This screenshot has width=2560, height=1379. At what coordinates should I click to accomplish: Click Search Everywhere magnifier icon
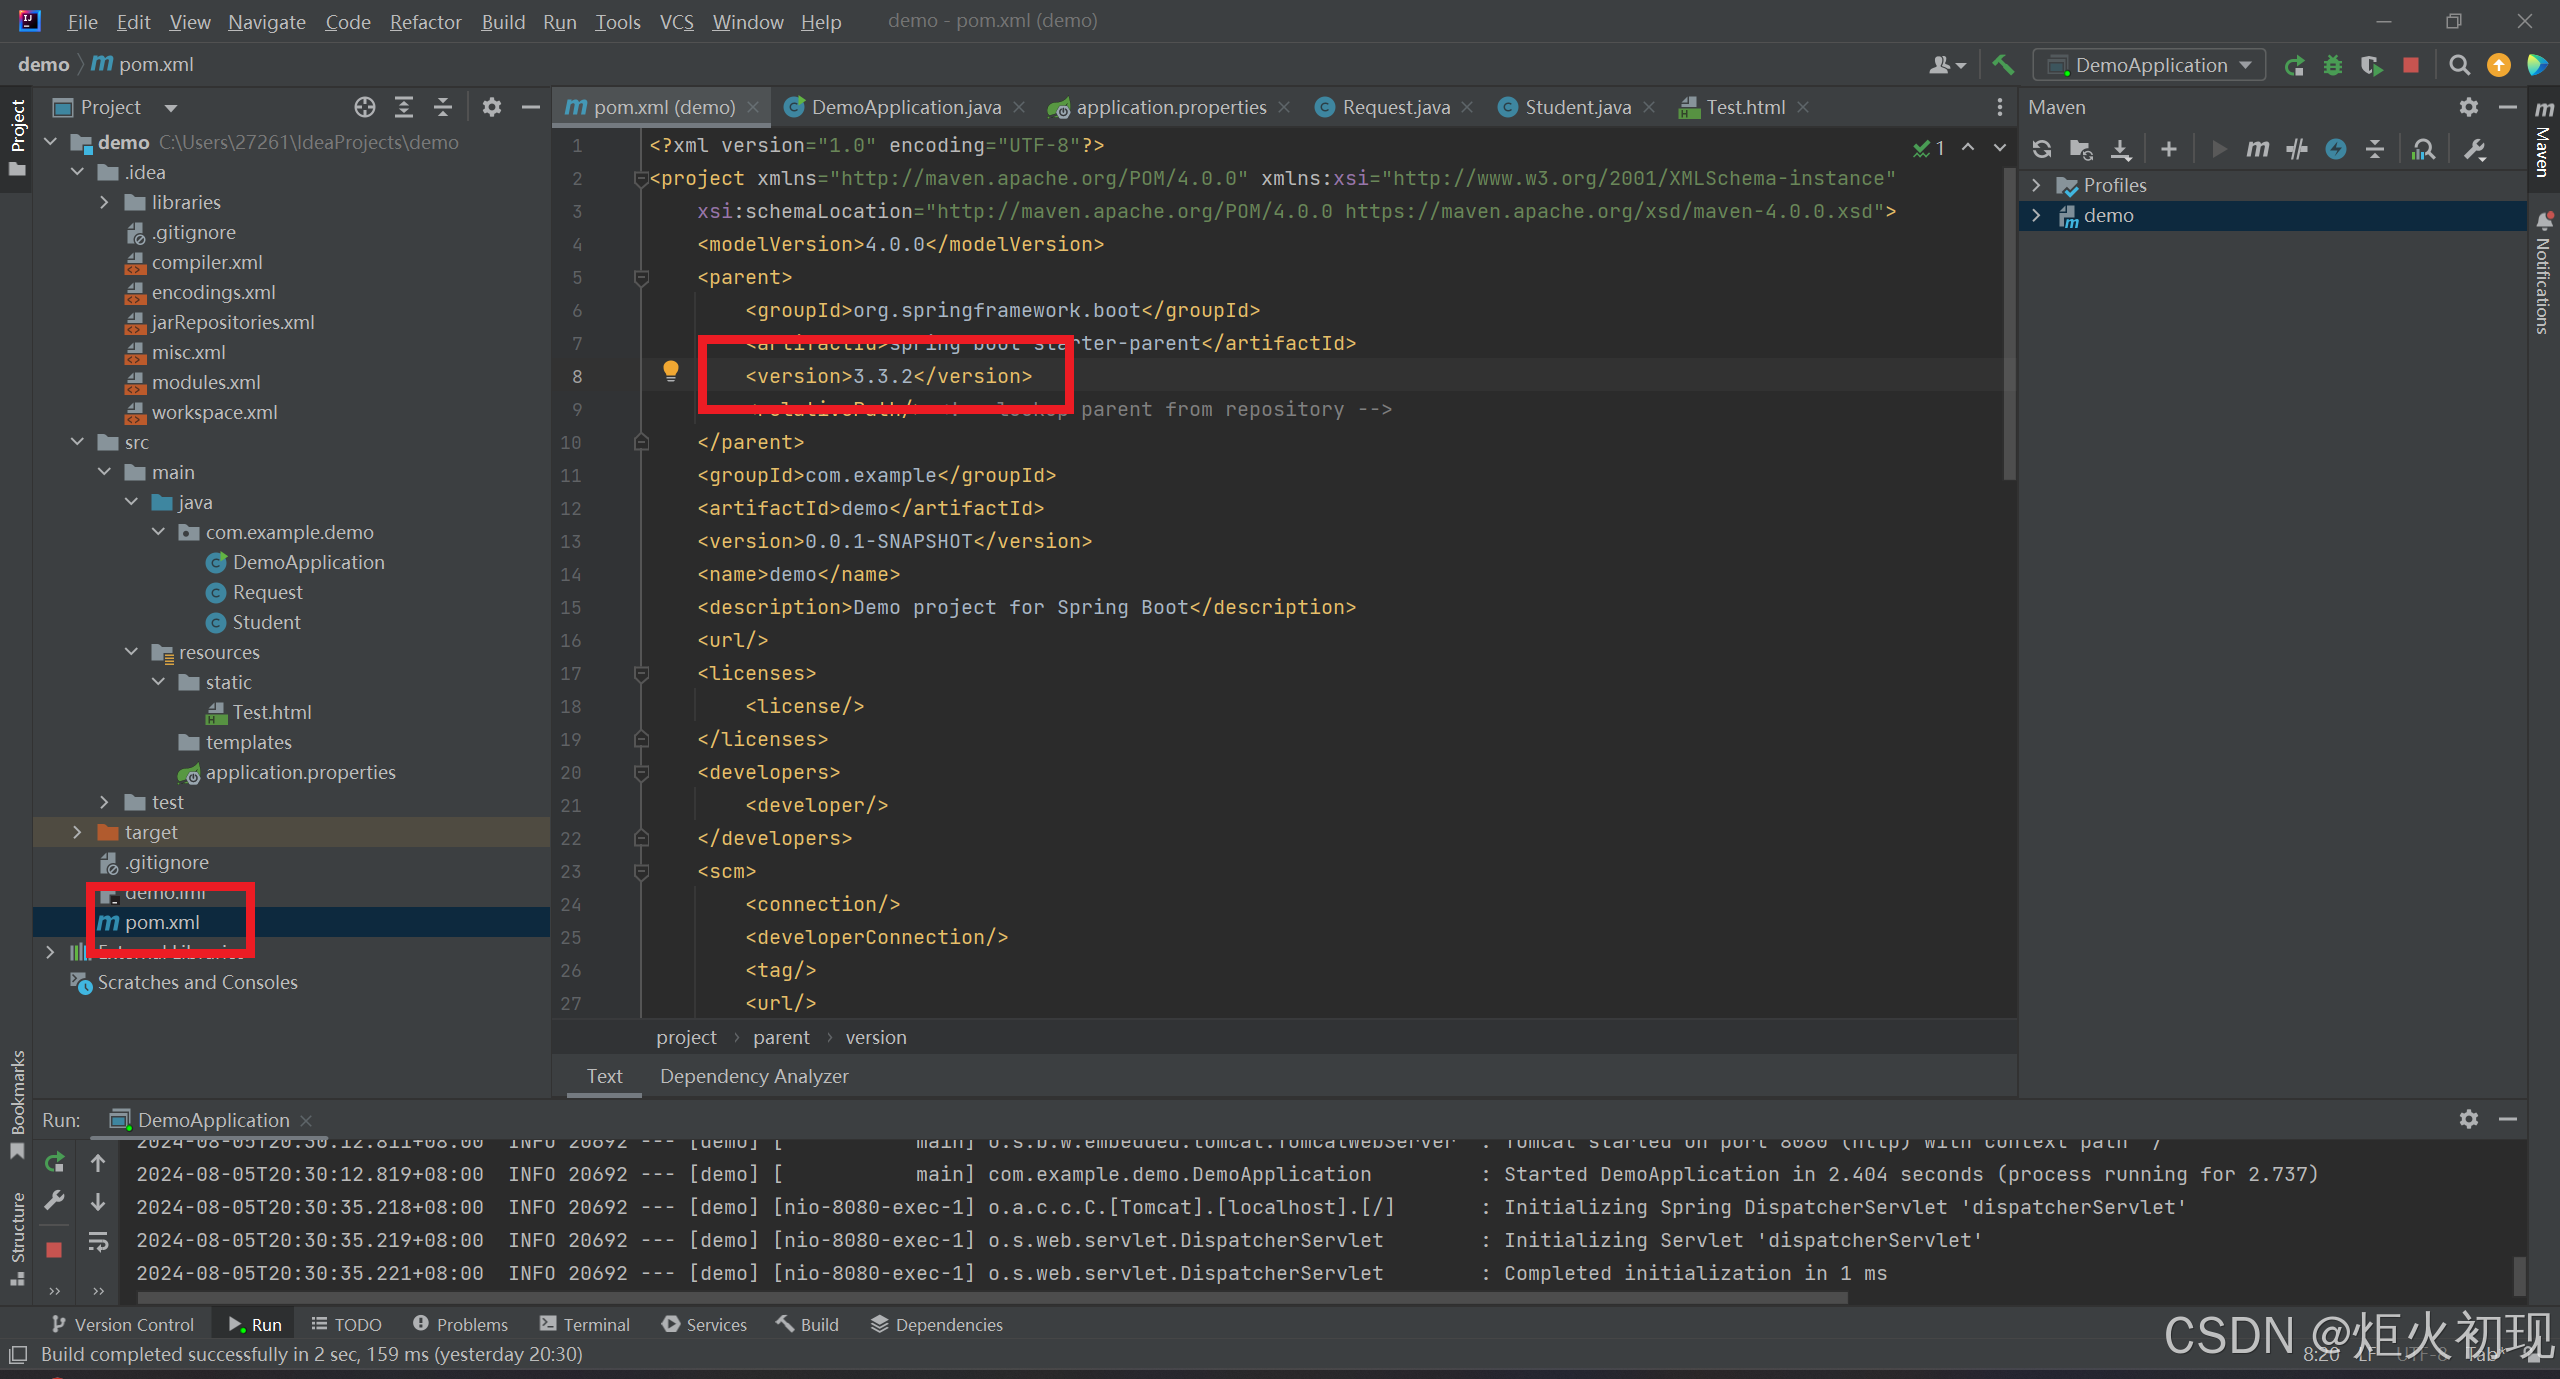click(2459, 65)
